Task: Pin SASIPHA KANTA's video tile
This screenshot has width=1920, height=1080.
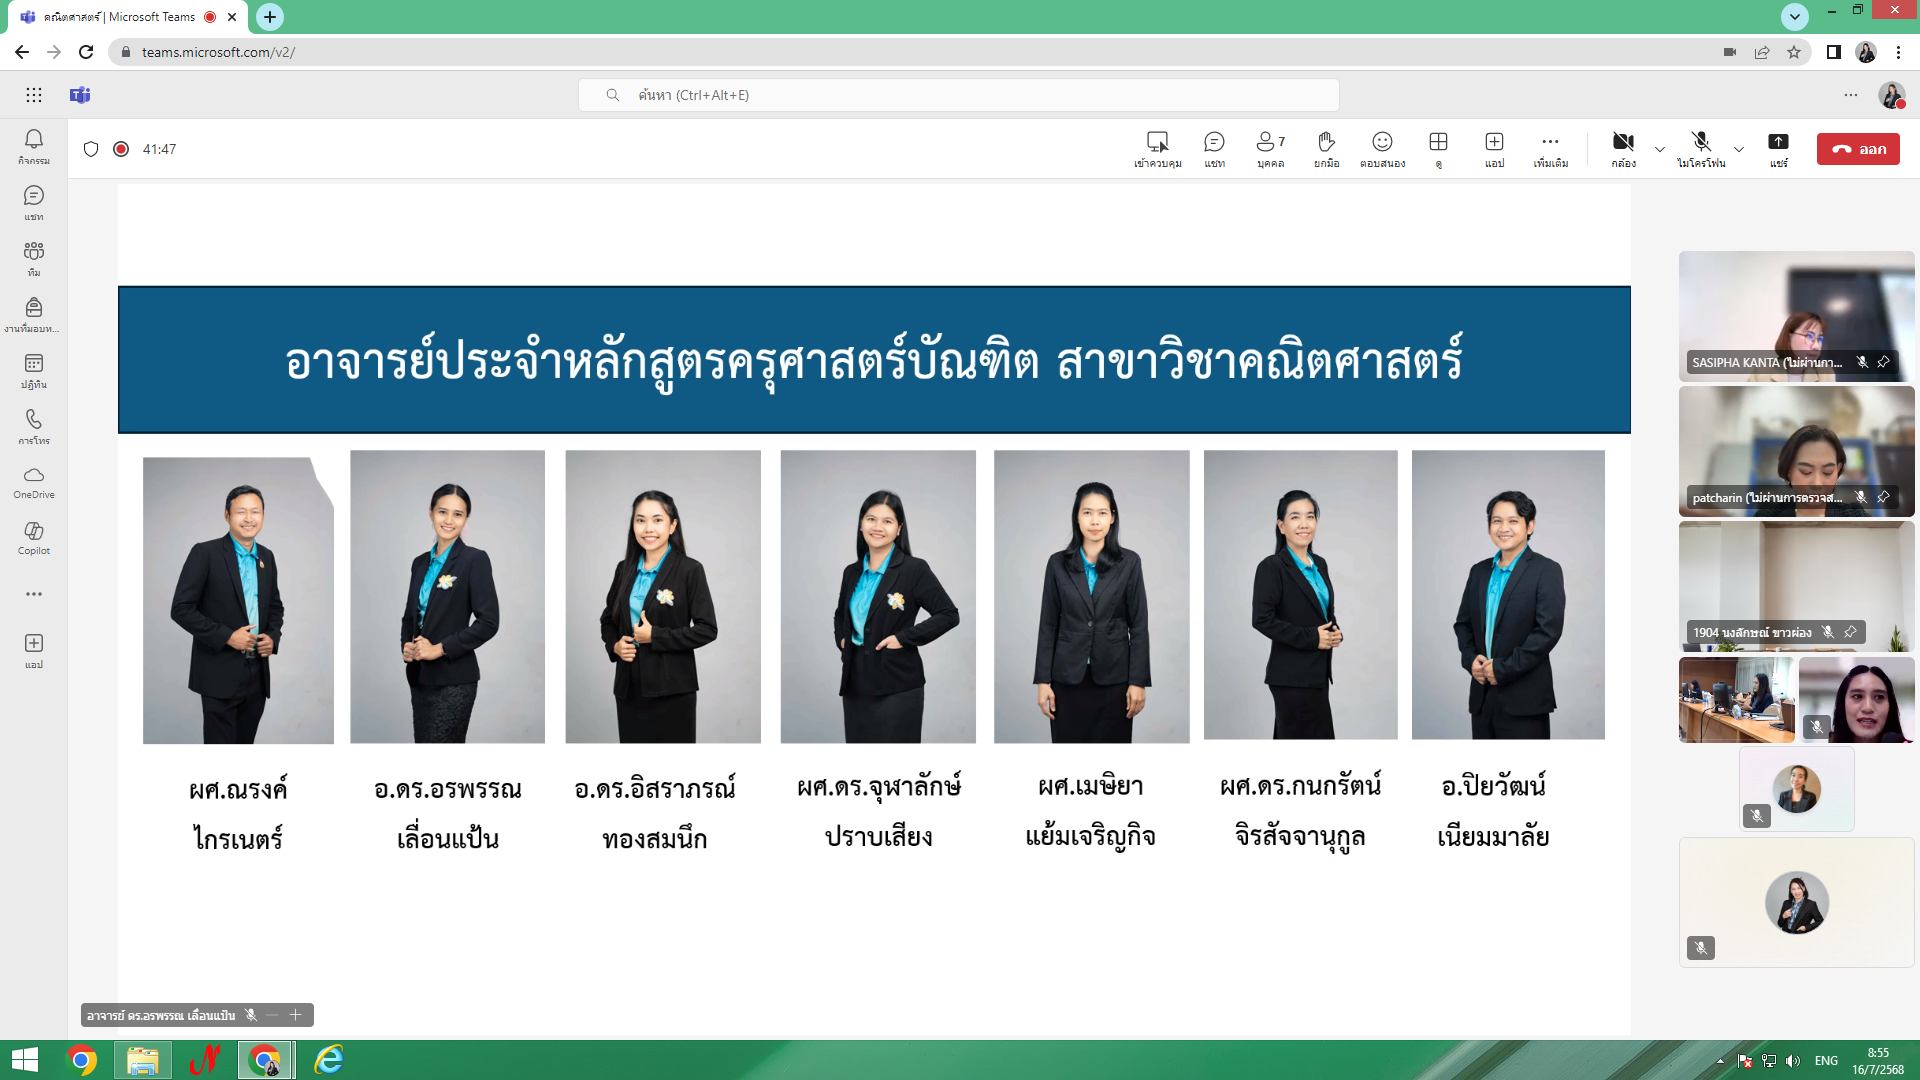Action: coord(1883,362)
